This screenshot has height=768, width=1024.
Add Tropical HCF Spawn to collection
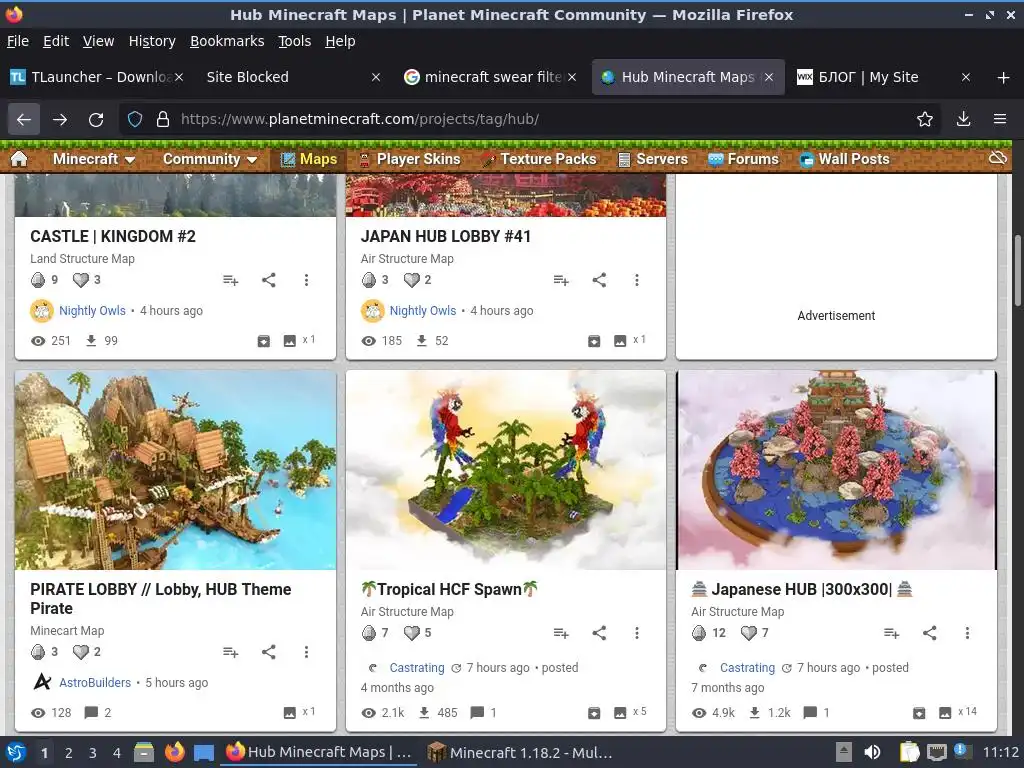(561, 633)
